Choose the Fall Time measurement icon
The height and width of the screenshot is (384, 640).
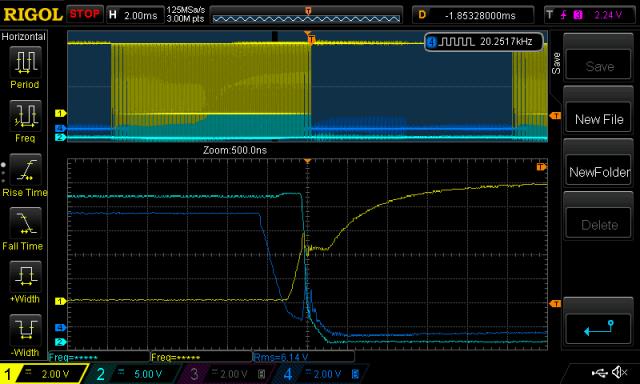point(25,223)
